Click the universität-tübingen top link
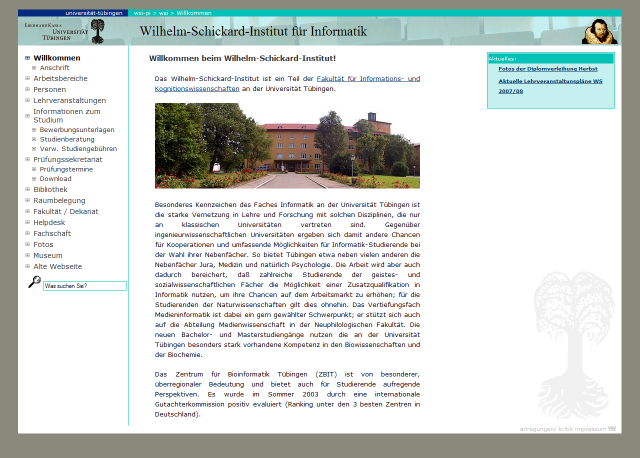640x458 pixels. click(94, 13)
